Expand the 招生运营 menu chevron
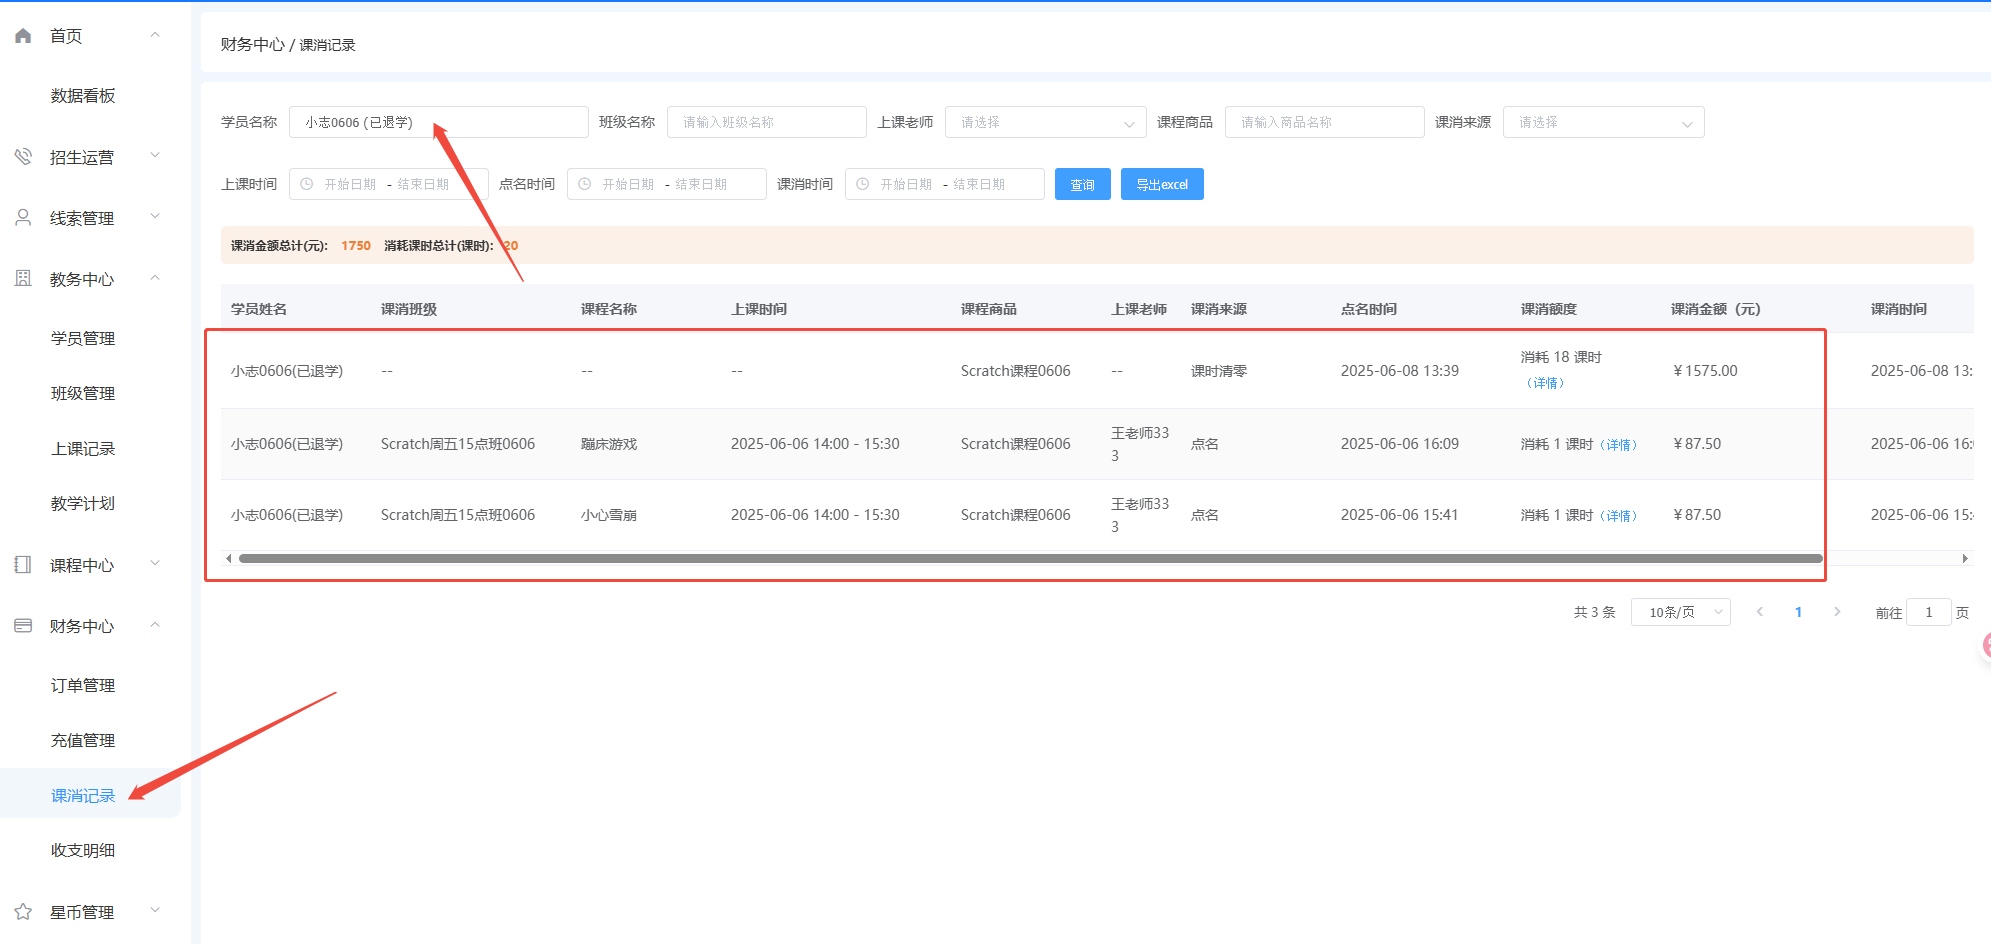Screen dimensions: 1991x944 [155, 156]
